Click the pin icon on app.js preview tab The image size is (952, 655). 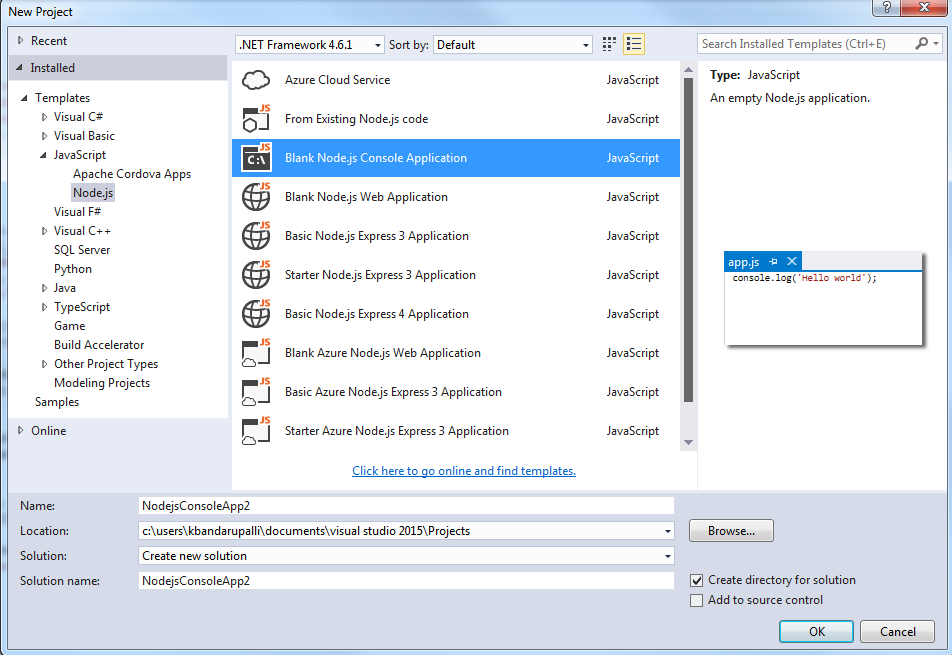[x=773, y=262]
